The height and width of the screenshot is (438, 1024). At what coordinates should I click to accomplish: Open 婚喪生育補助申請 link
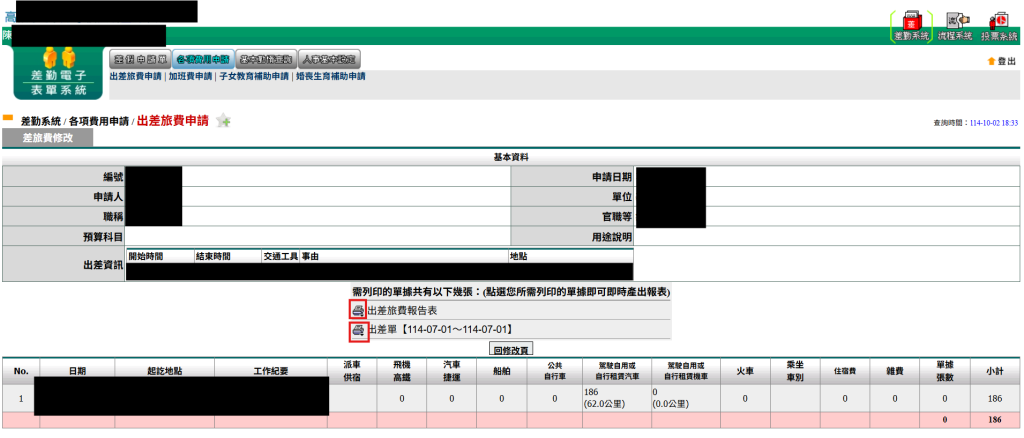click(x=330, y=76)
